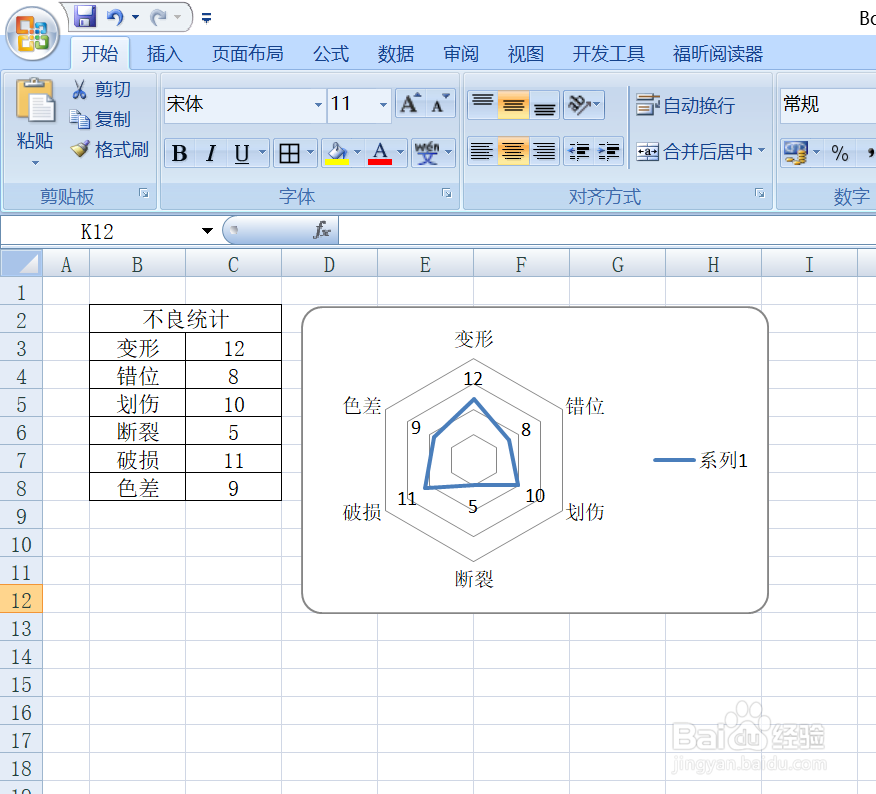Screen dimensions: 876x794
Task: Apply underline using the U icon
Action: coord(242,153)
